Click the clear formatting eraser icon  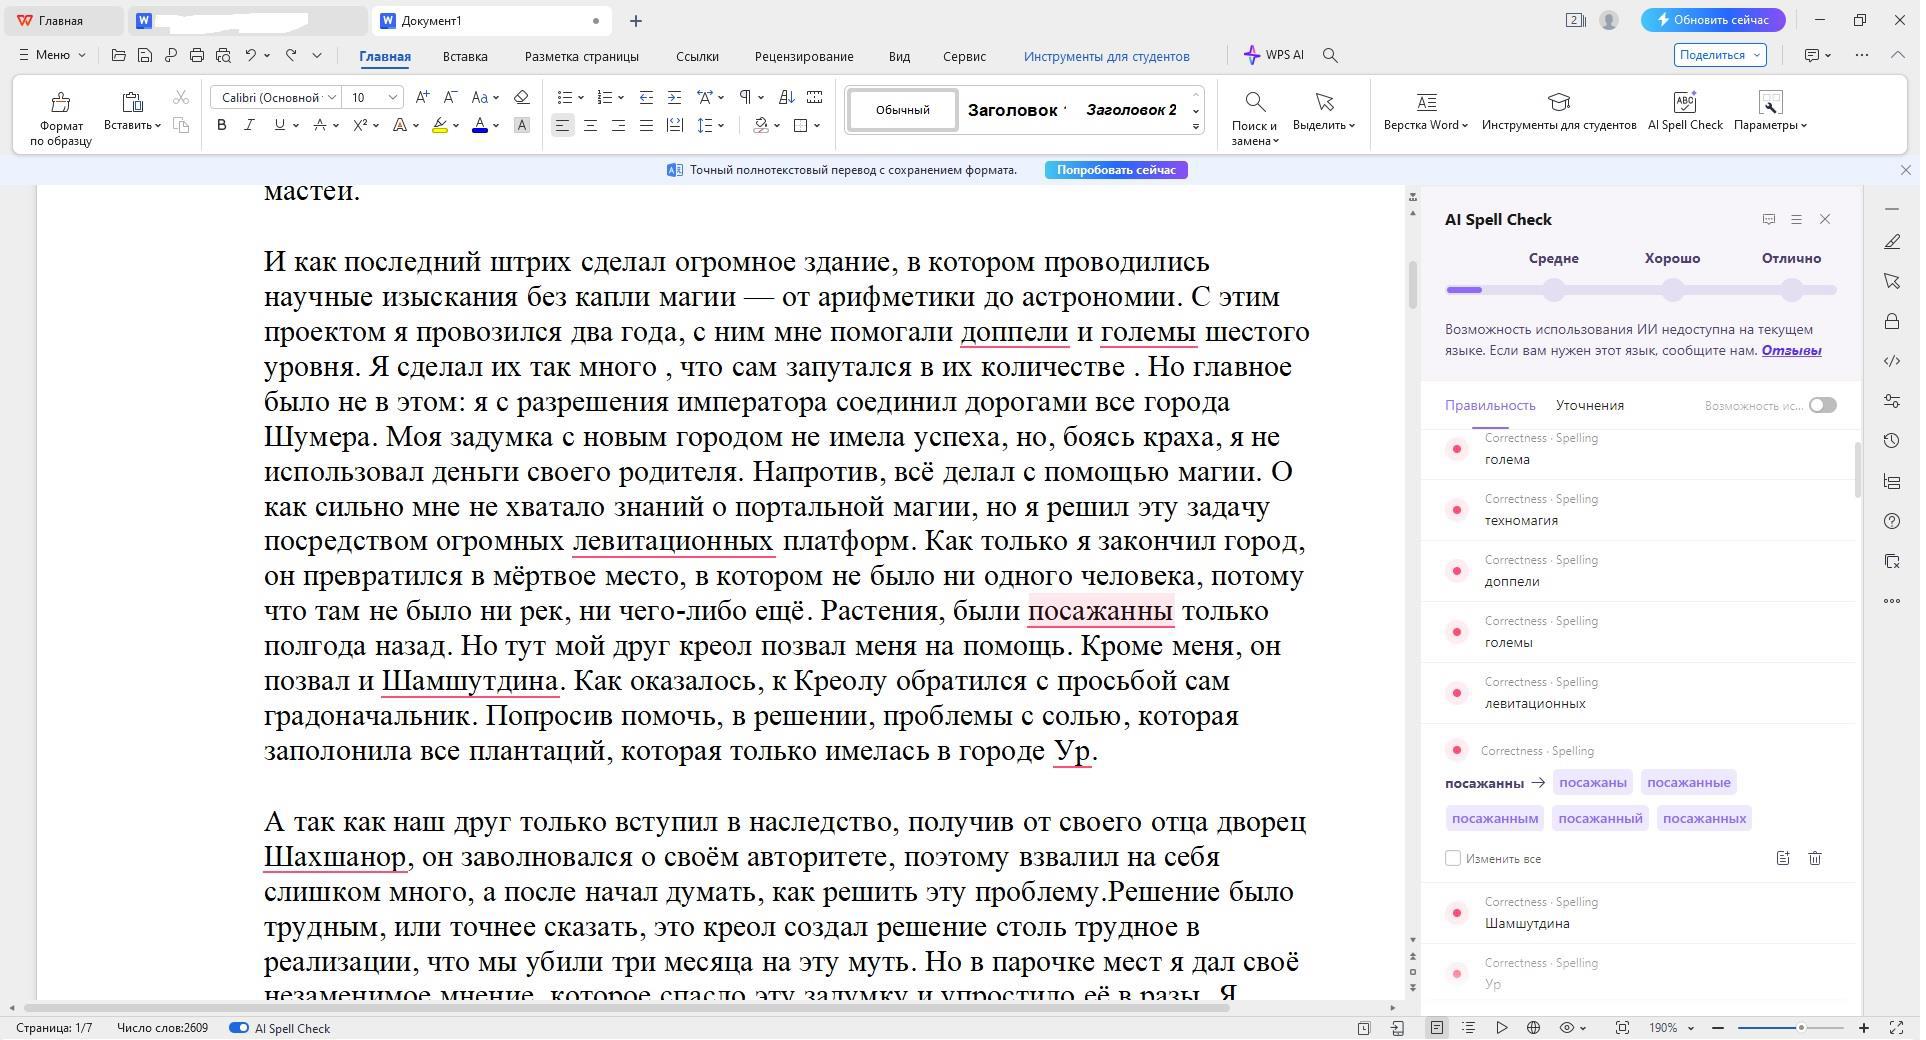pyautogui.click(x=521, y=97)
